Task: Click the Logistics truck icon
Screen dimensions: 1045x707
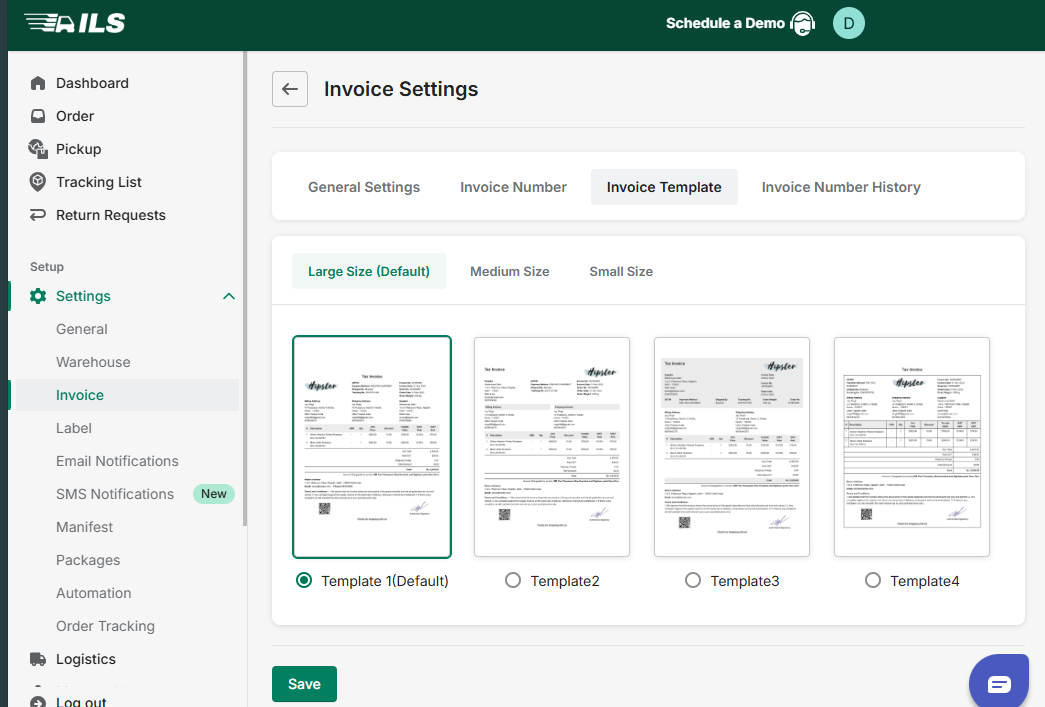Action: coord(38,659)
